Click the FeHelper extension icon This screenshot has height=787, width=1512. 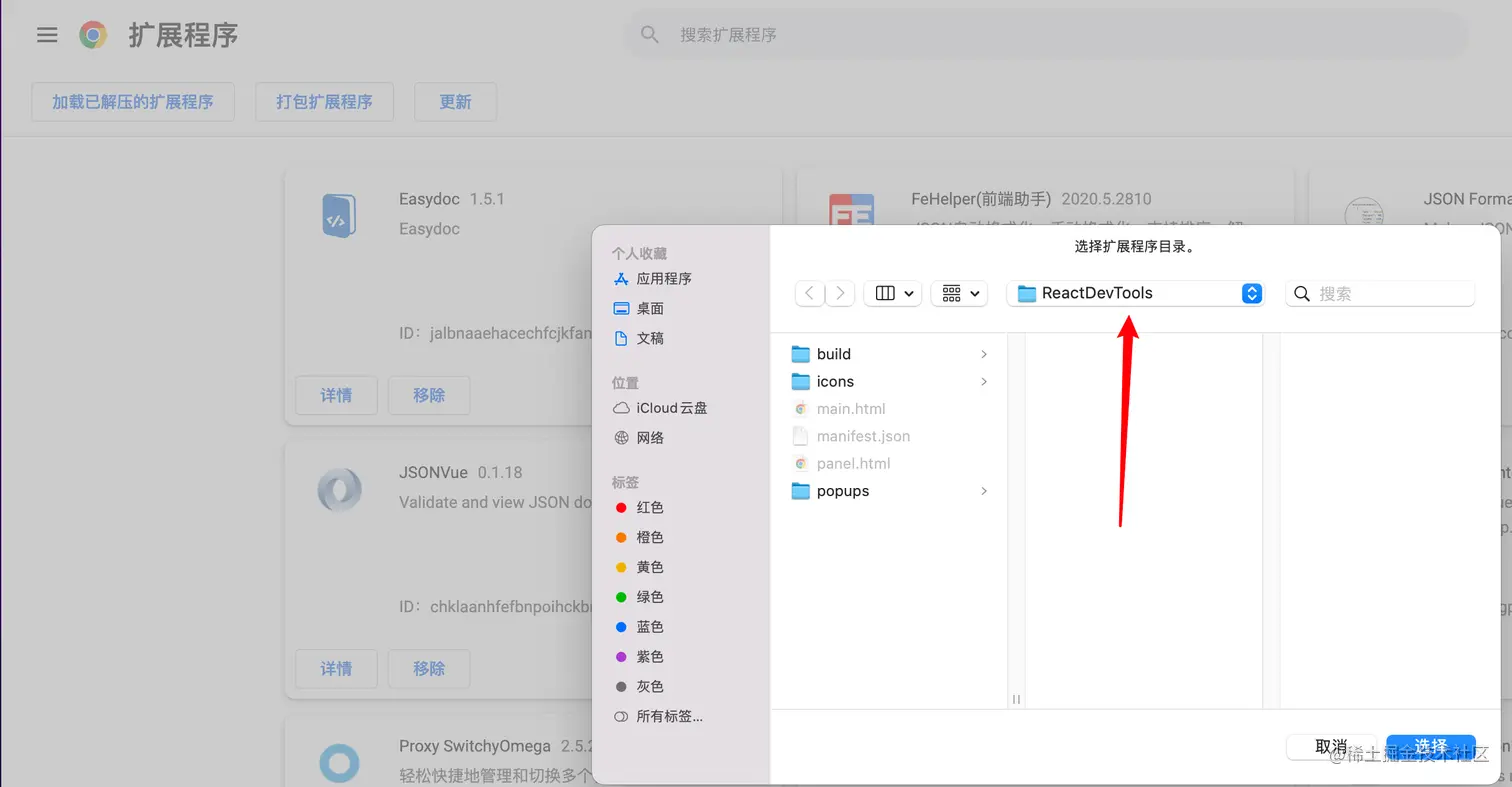[x=852, y=210]
